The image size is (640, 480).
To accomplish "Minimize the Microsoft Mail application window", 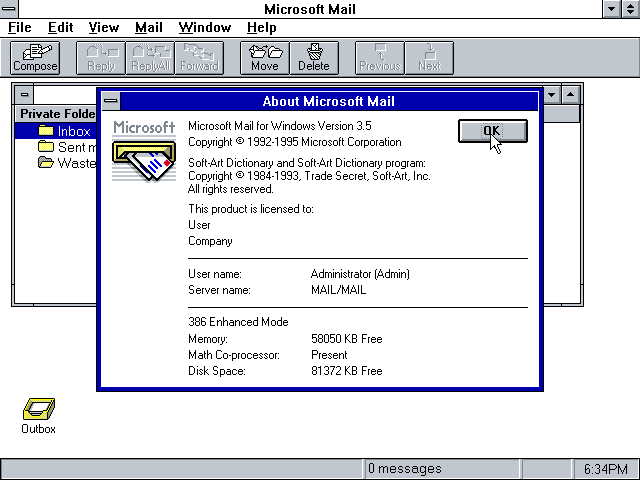I will (x=612, y=9).
